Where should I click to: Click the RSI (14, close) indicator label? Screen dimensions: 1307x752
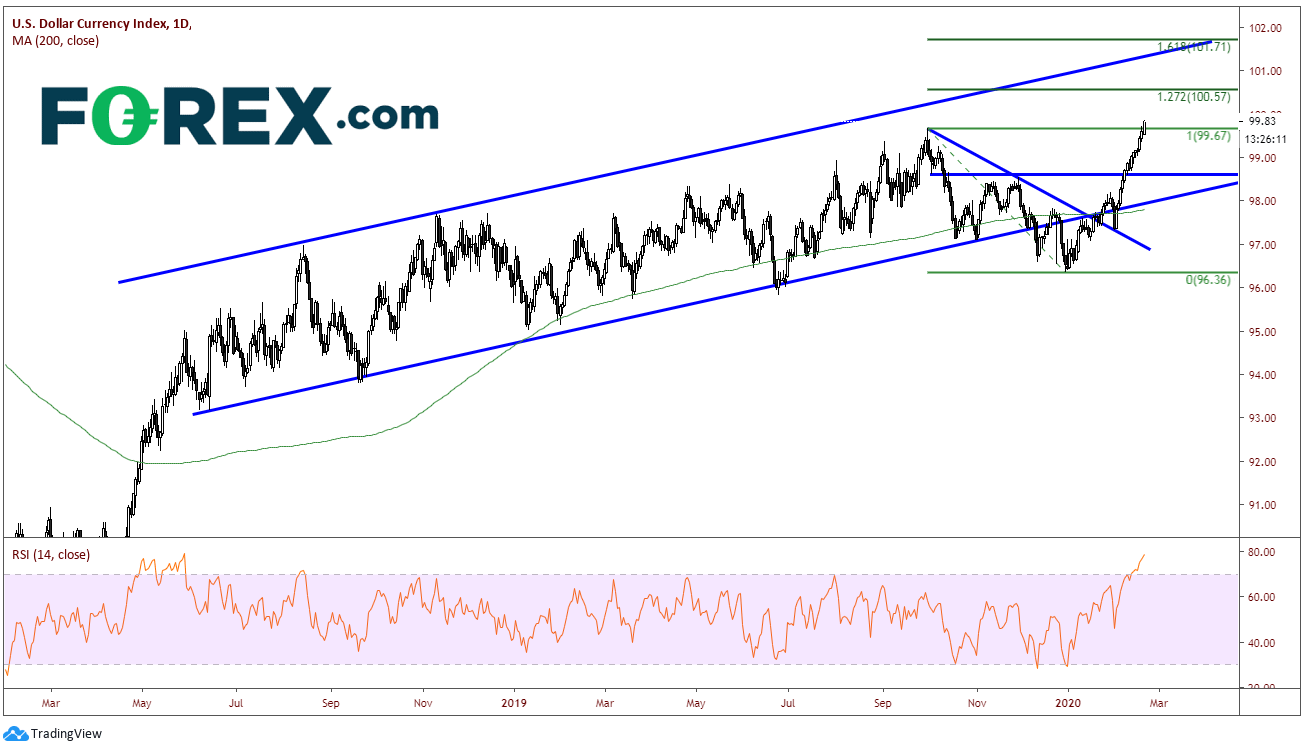[x=51, y=554]
